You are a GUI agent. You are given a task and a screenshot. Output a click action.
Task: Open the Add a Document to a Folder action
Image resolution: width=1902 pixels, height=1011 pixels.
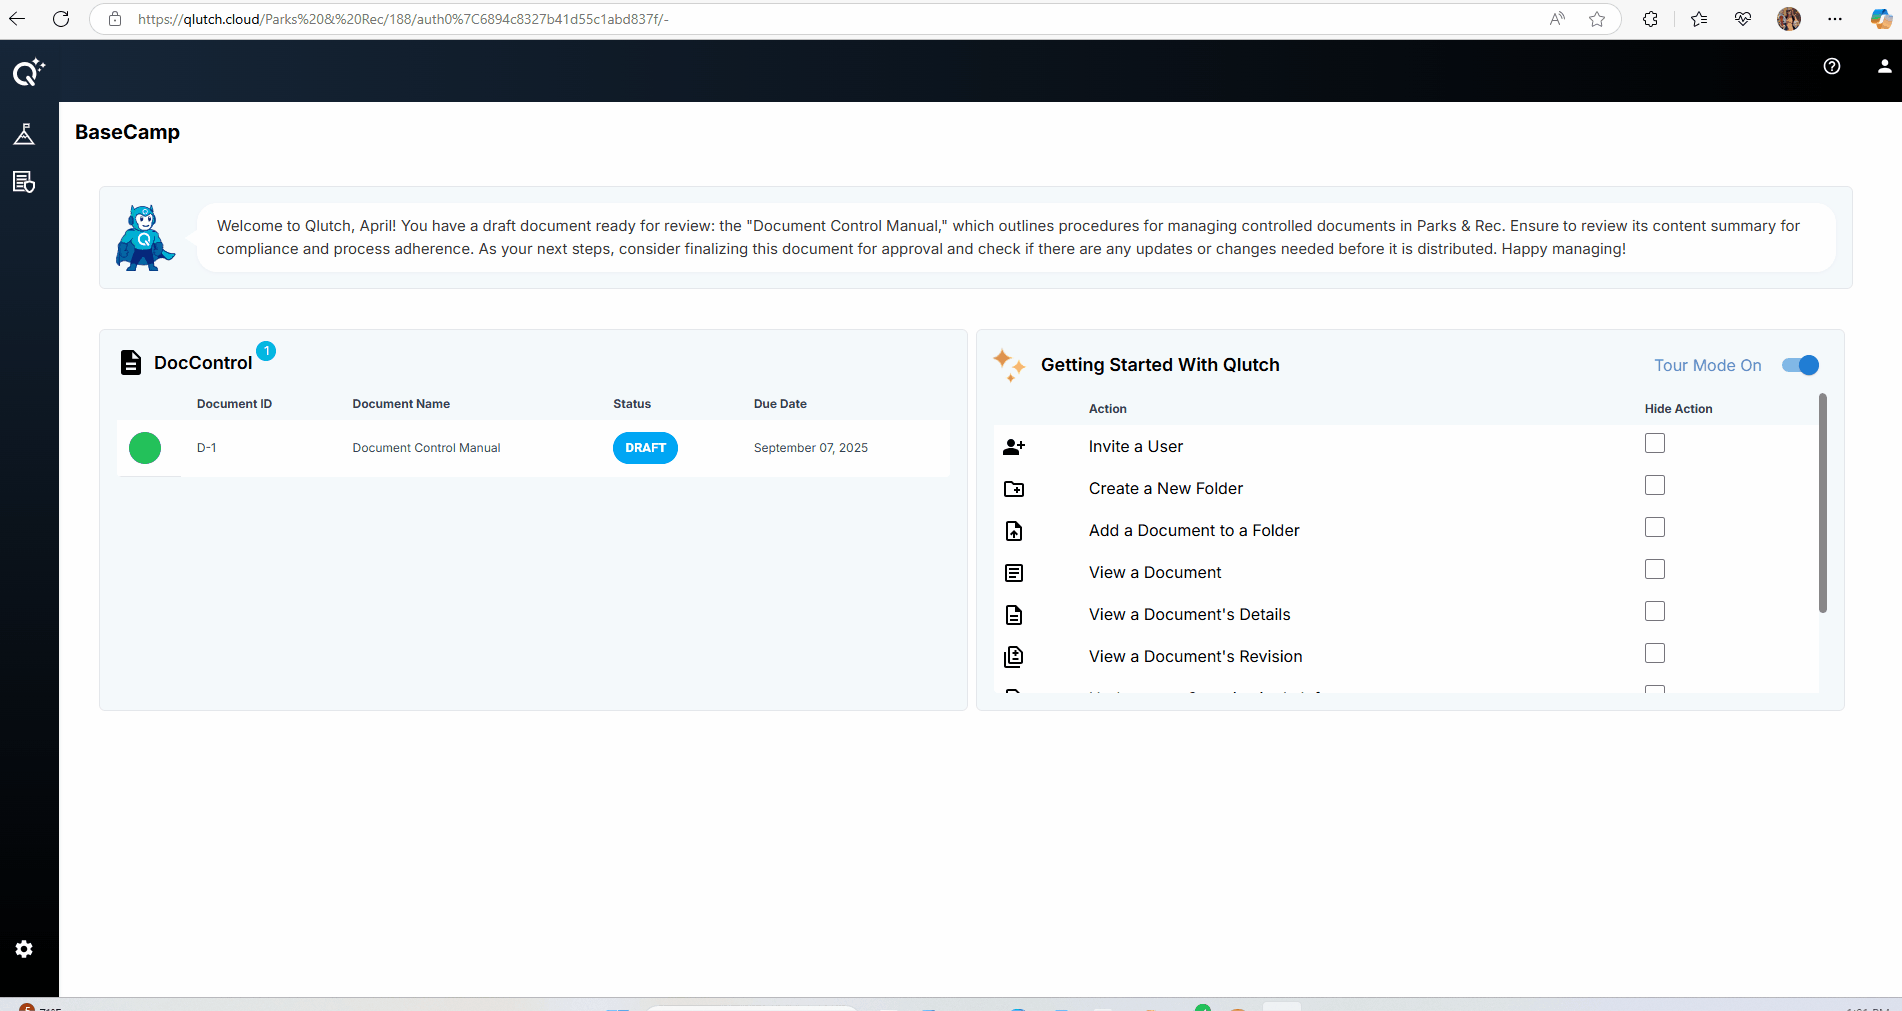[1194, 531]
